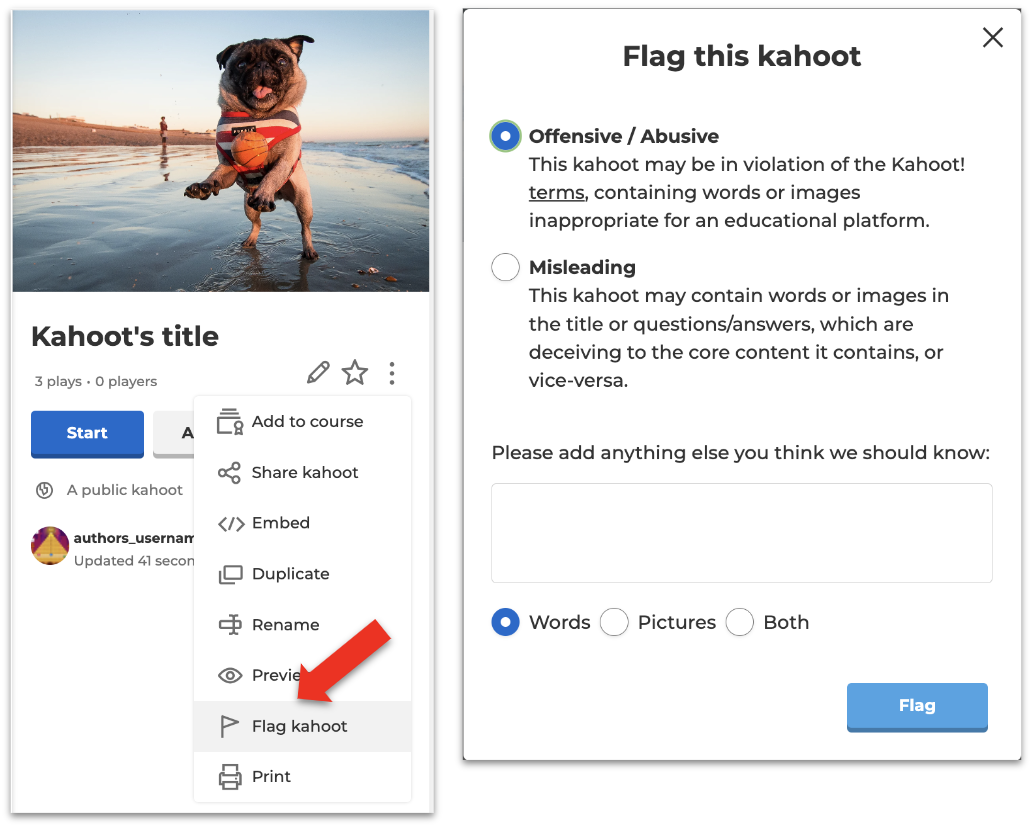Favorite the kahoot with the star icon

[x=355, y=373]
